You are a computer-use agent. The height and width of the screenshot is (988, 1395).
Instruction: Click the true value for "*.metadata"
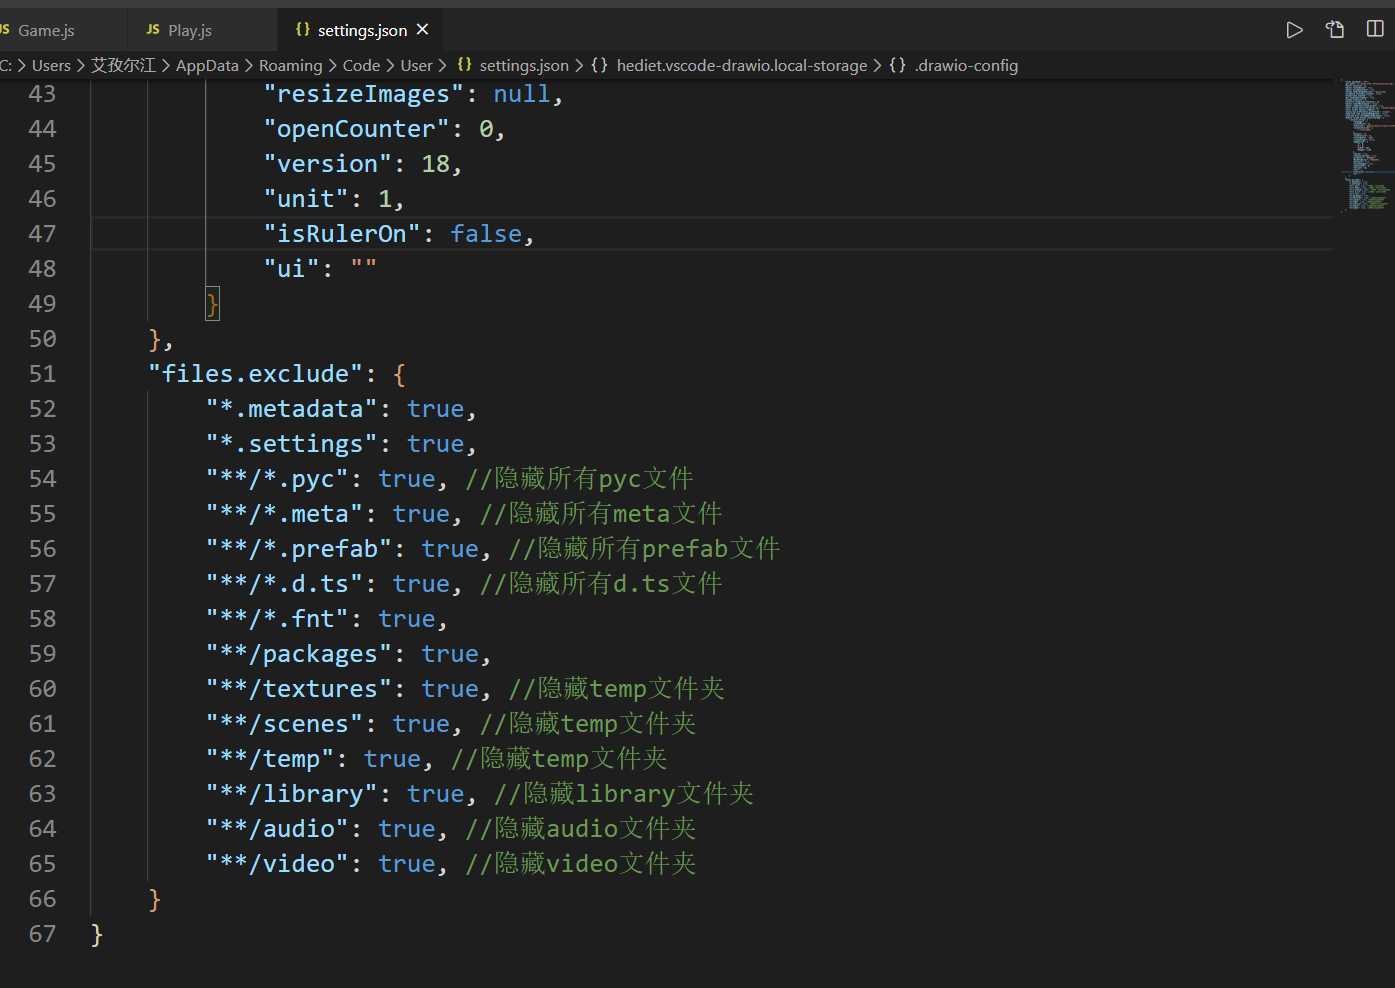pyautogui.click(x=436, y=409)
